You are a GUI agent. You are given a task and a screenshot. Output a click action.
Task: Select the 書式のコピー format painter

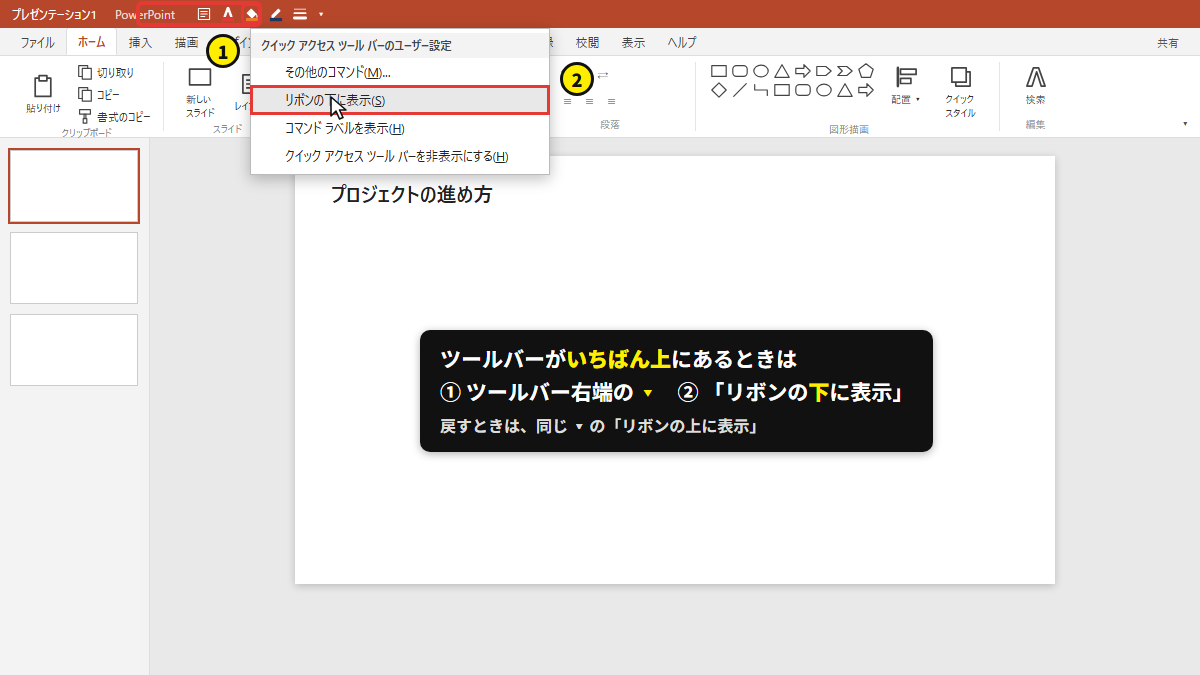115,117
